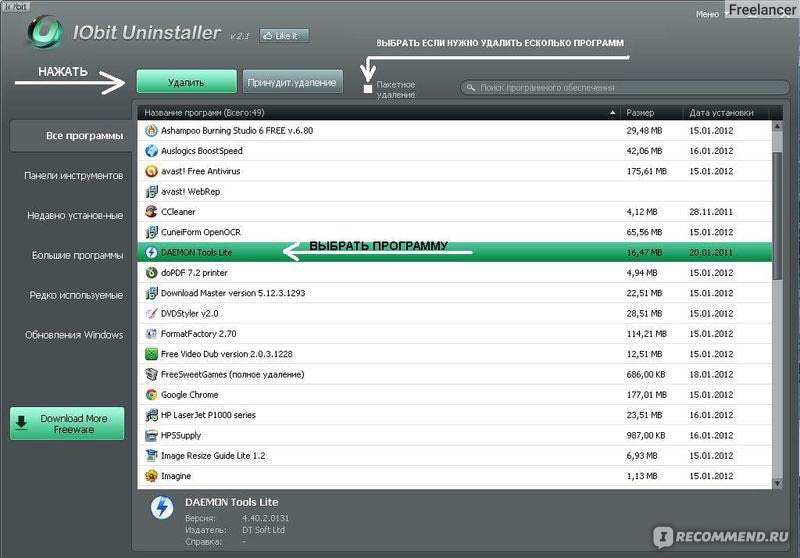Image resolution: width=800 pixels, height=558 pixels.
Task: Sort by the Название программ column
Action: [x=380, y=113]
